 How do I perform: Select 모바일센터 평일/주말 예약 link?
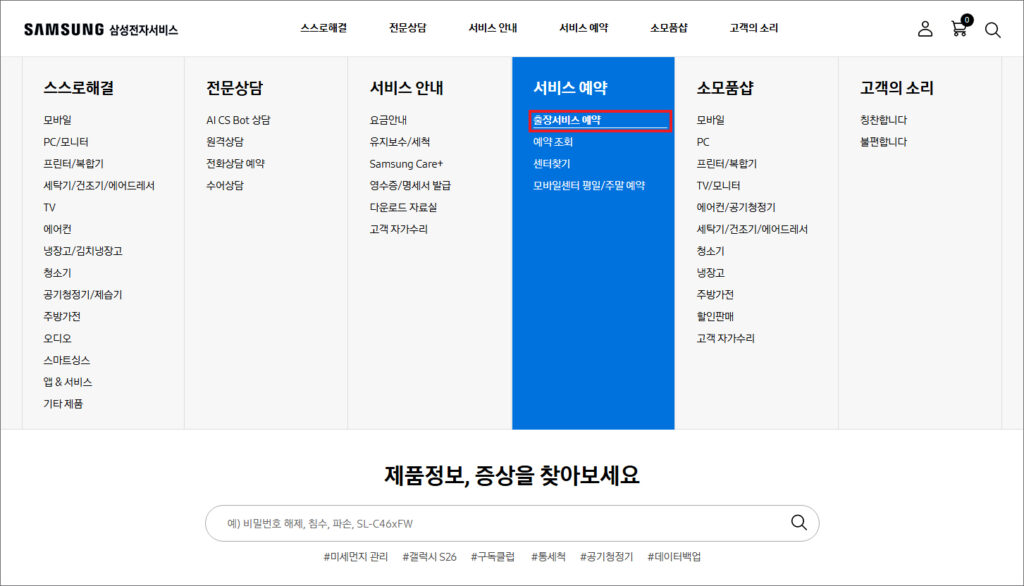[x=589, y=186]
